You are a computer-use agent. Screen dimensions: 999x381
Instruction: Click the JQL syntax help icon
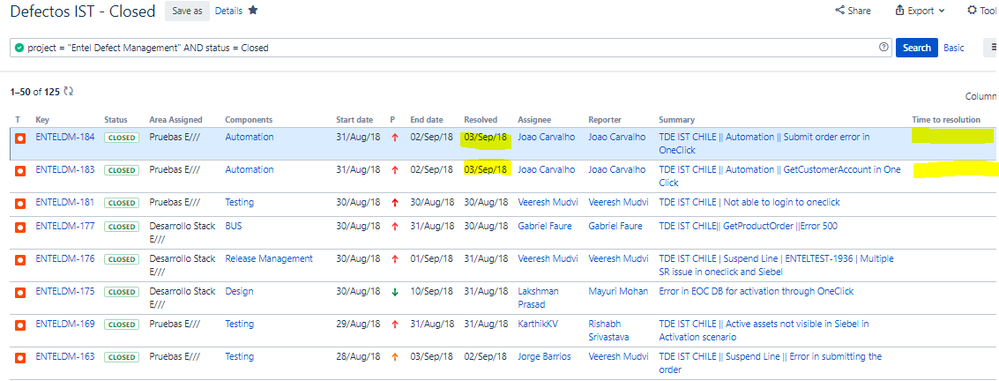[883, 47]
